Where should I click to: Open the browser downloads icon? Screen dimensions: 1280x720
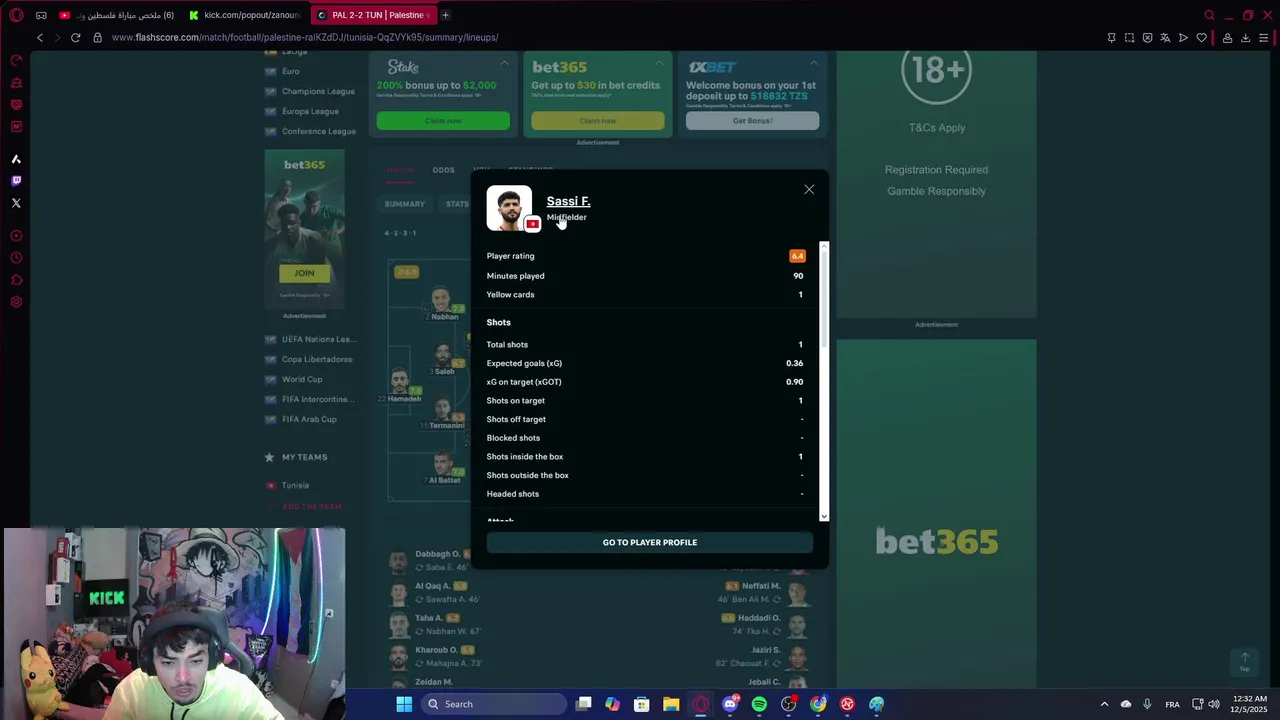pyautogui.click(x=1245, y=38)
